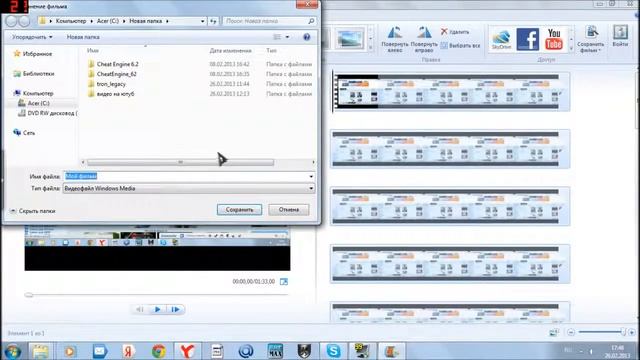
Task: Click the preview seek slider handle
Action: (x=29, y=295)
